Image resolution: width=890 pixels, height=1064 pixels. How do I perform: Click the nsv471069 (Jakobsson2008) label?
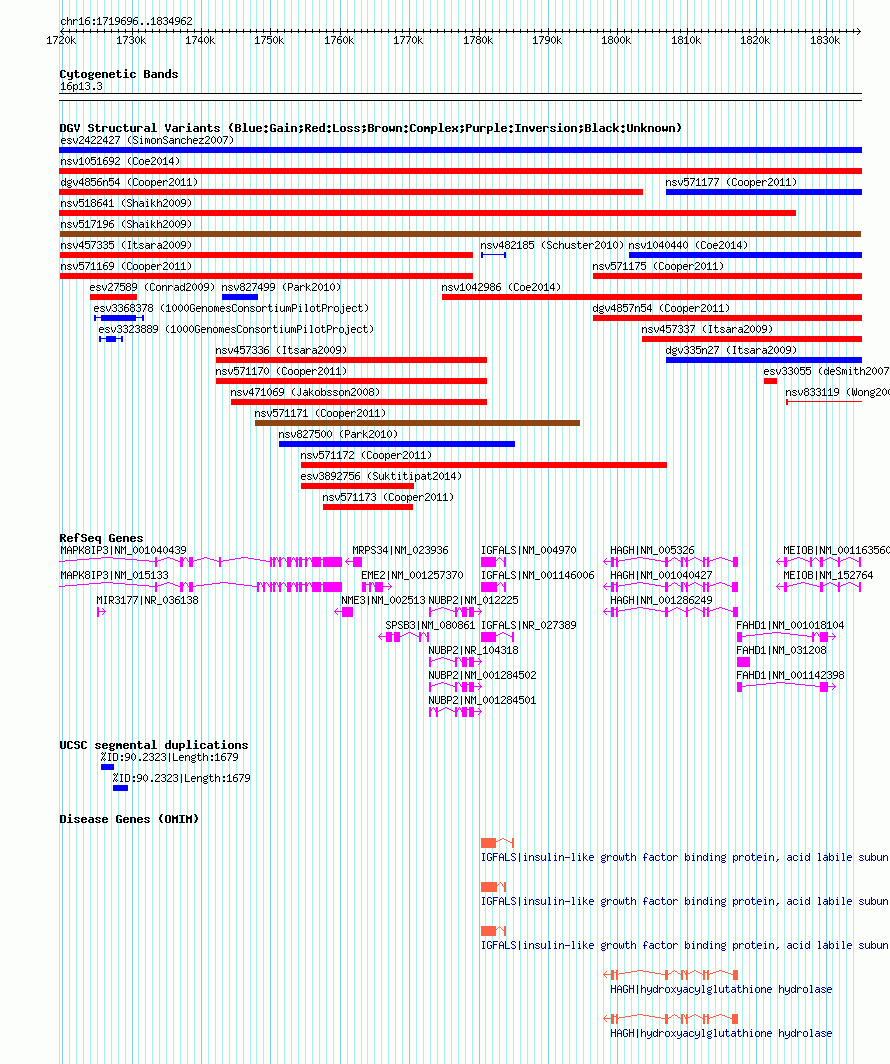click(x=305, y=393)
